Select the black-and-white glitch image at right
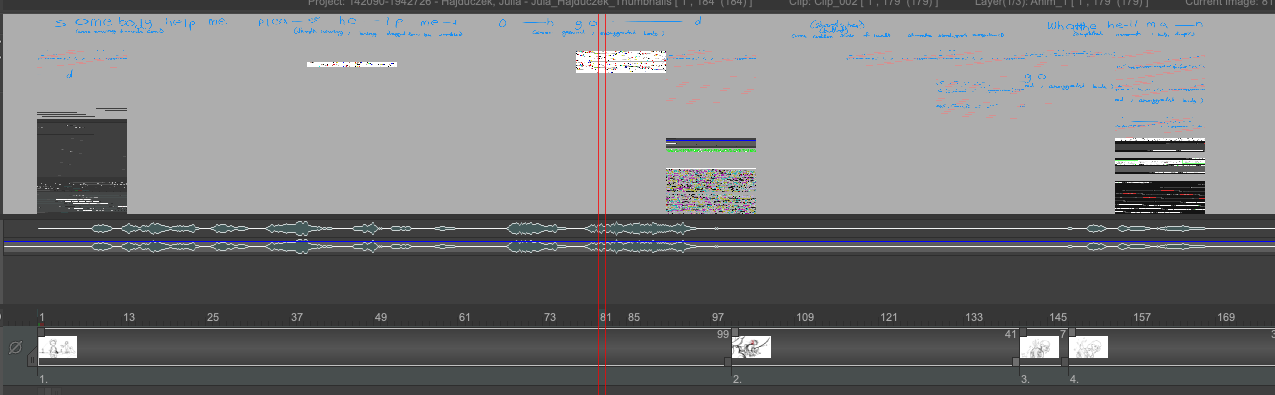1275x395 pixels. (x=1160, y=175)
